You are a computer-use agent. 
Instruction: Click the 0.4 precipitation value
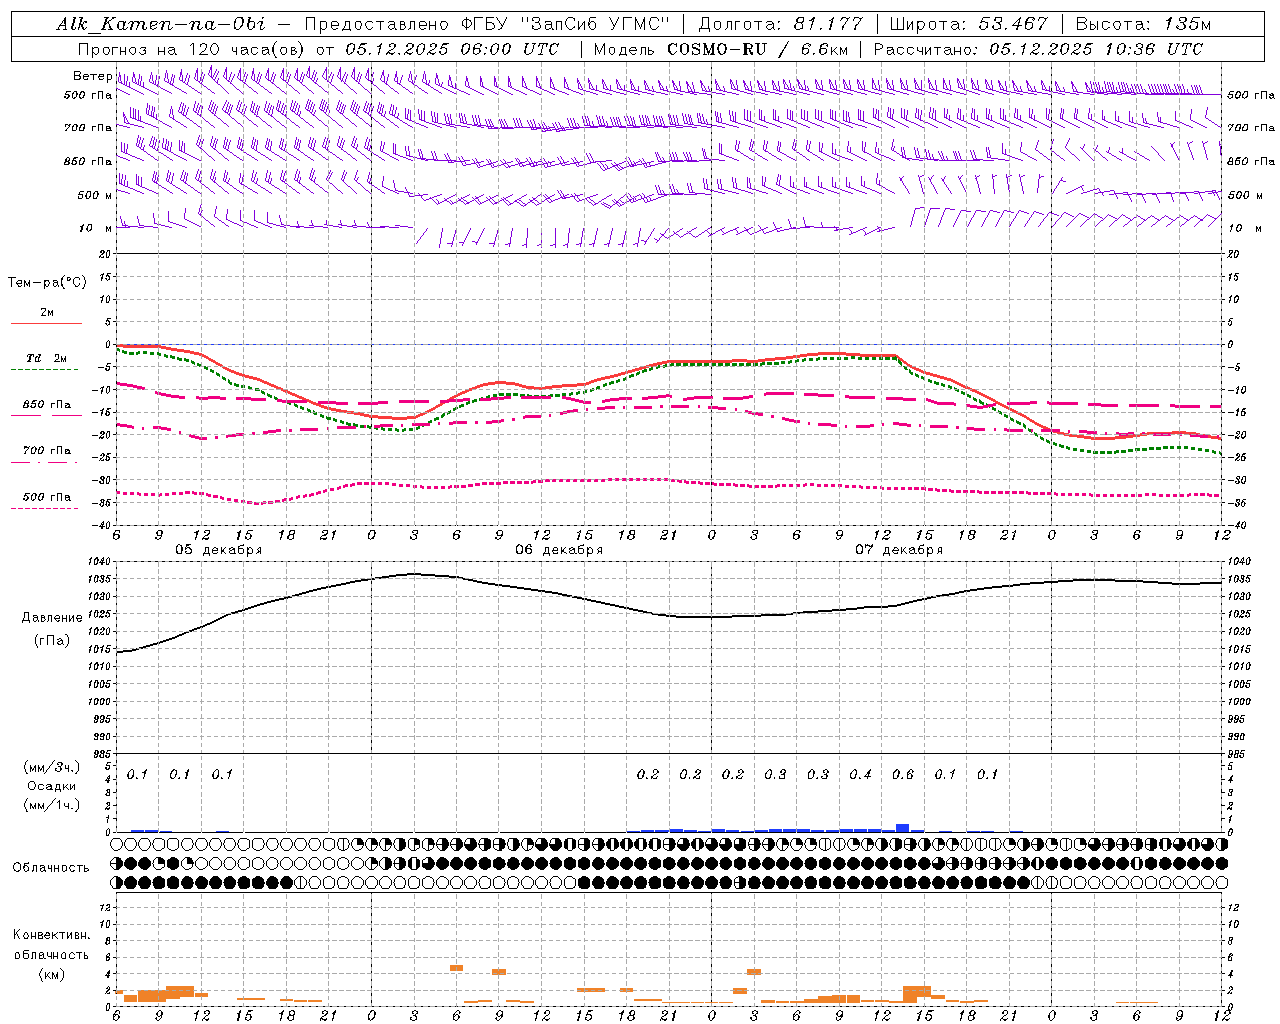(860, 775)
